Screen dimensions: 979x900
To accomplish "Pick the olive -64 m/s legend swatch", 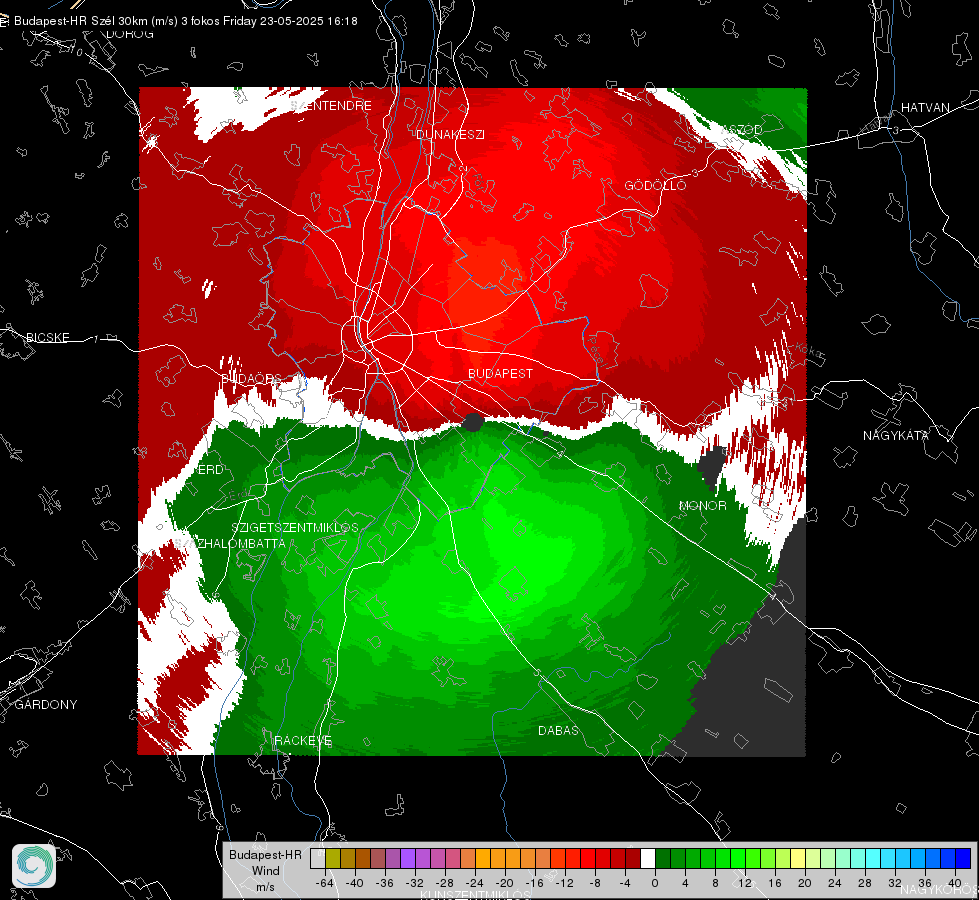I will click(x=333, y=858).
